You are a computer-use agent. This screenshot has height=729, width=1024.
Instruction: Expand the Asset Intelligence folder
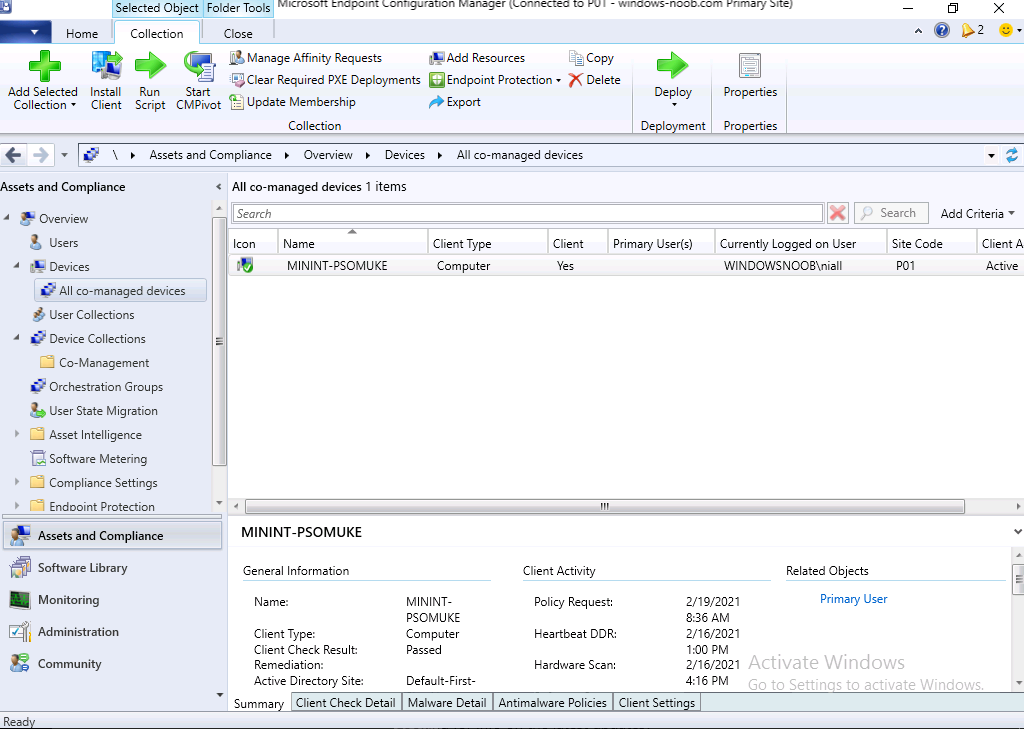click(x=17, y=434)
